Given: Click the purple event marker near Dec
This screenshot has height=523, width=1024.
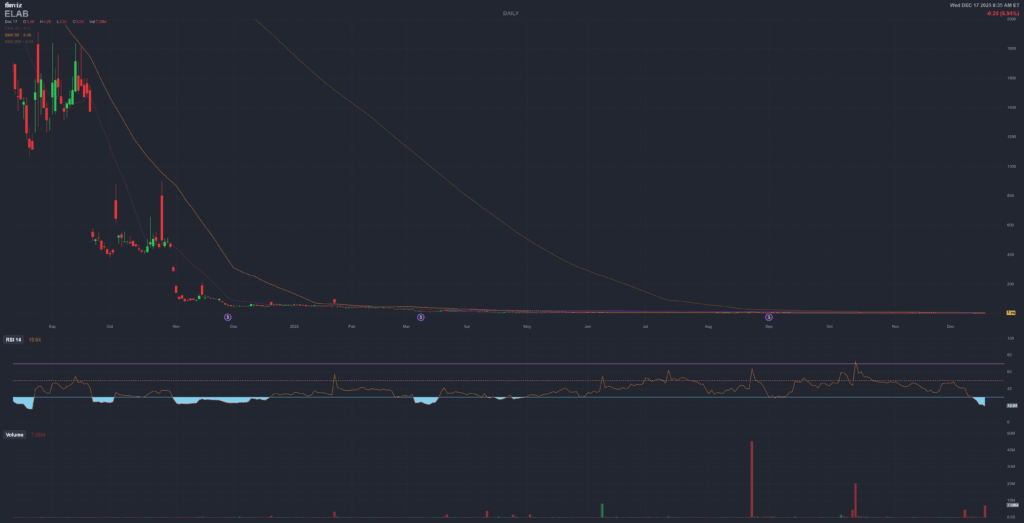Looking at the screenshot, I should pyautogui.click(x=228, y=317).
